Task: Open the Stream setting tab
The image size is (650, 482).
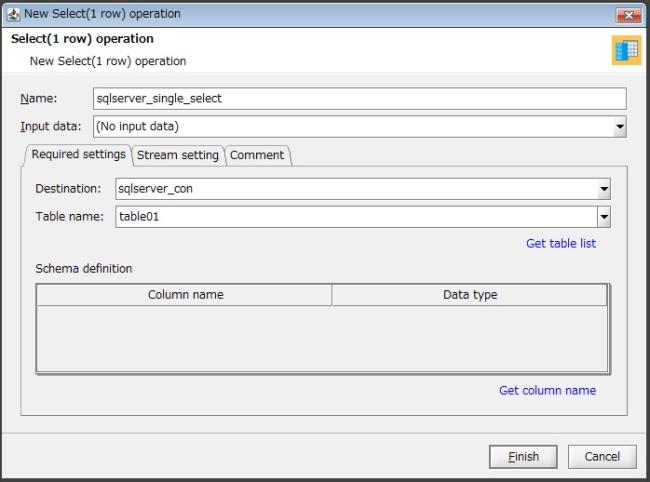Action: [x=177, y=155]
